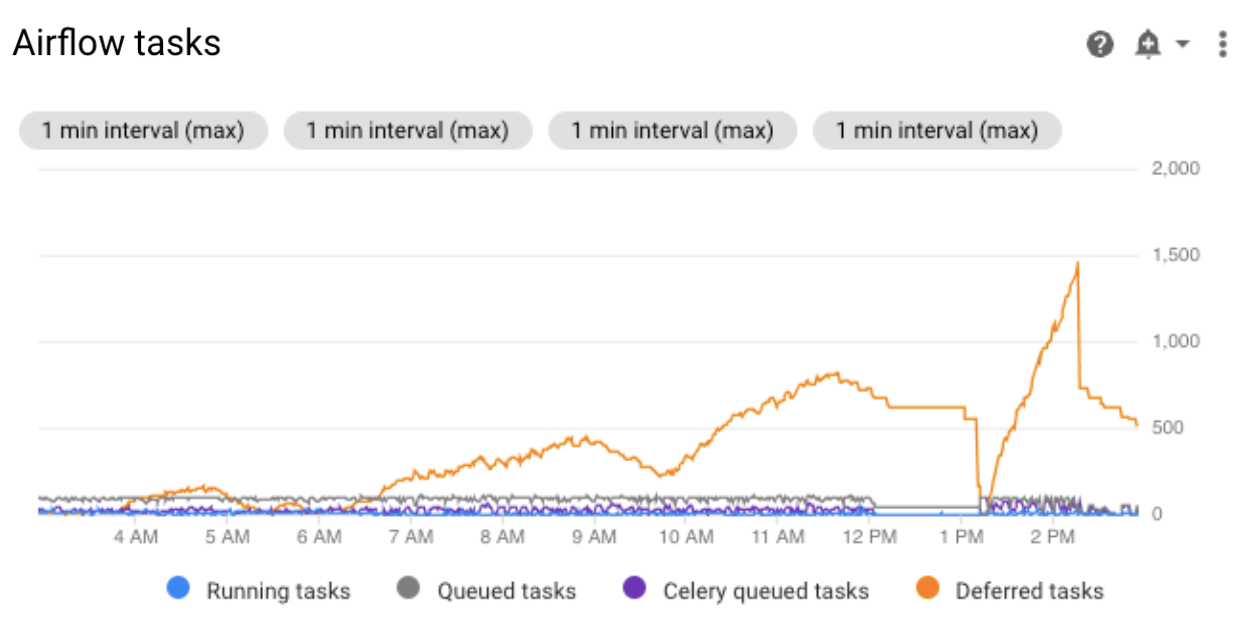
Task: Click the orange Deferred tasks peak spike
Action: (1077, 264)
